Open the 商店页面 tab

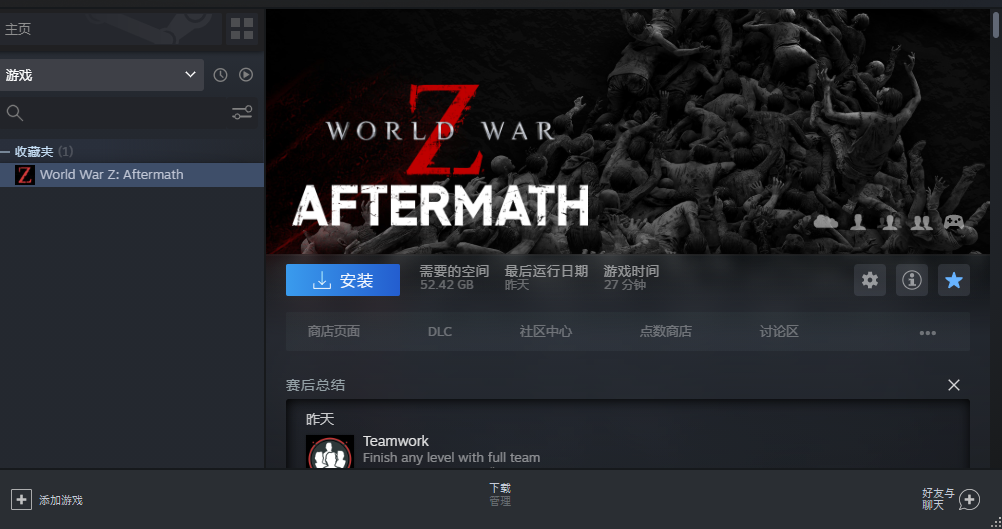point(334,332)
